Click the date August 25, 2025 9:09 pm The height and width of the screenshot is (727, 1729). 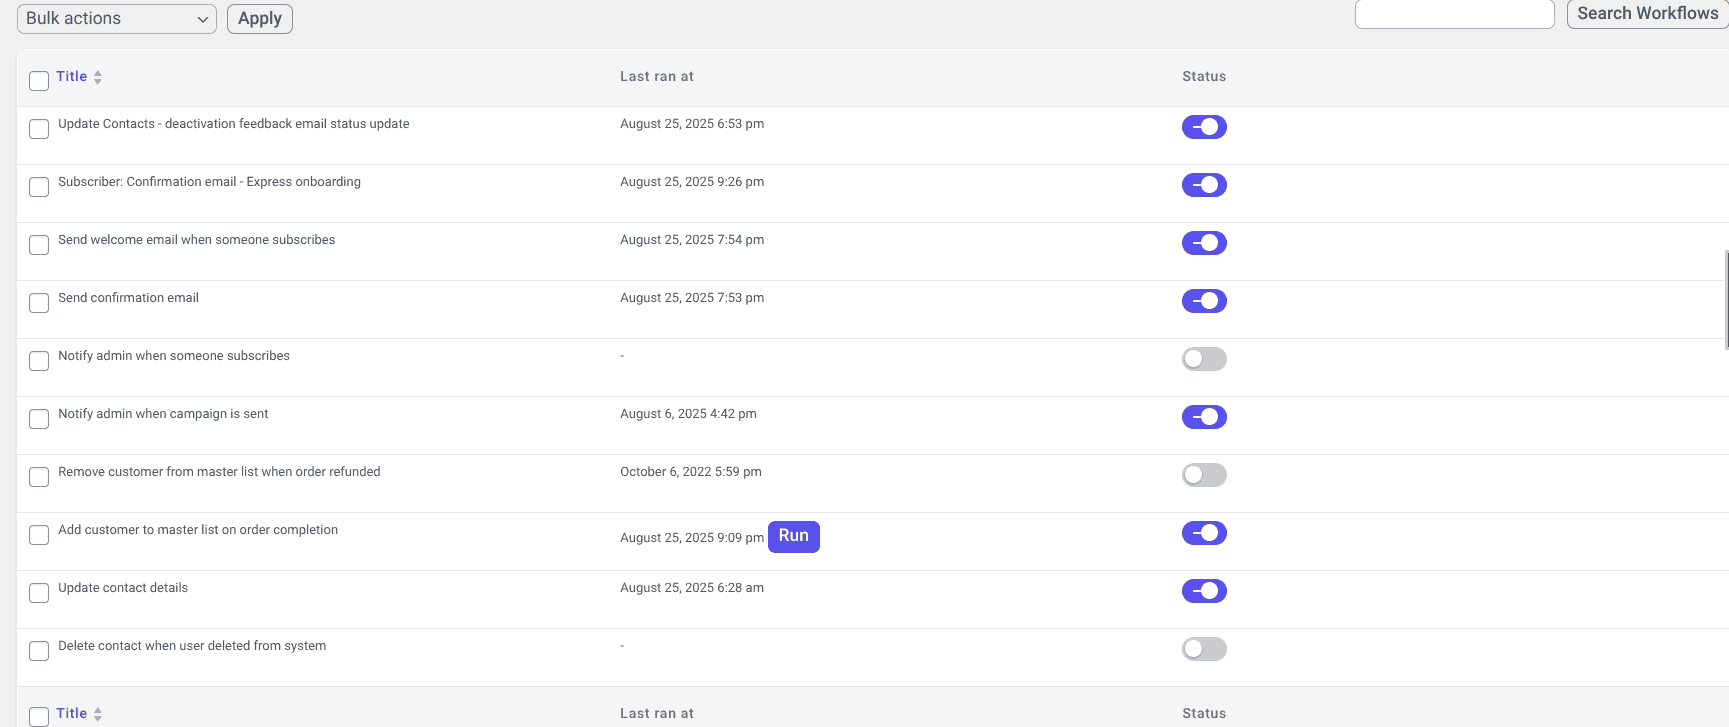click(692, 538)
